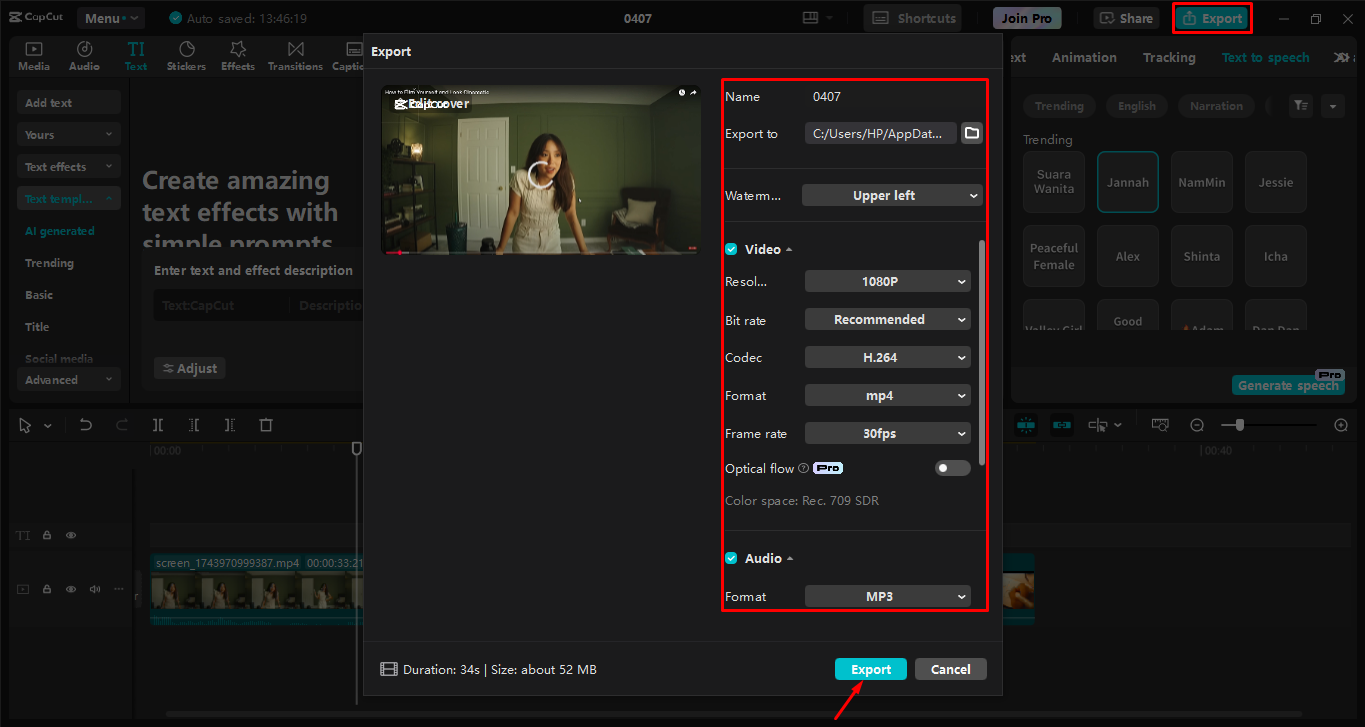Click the zoom-to-fit timeline ruler icon
This screenshot has height=727, width=1365.
point(1160,425)
